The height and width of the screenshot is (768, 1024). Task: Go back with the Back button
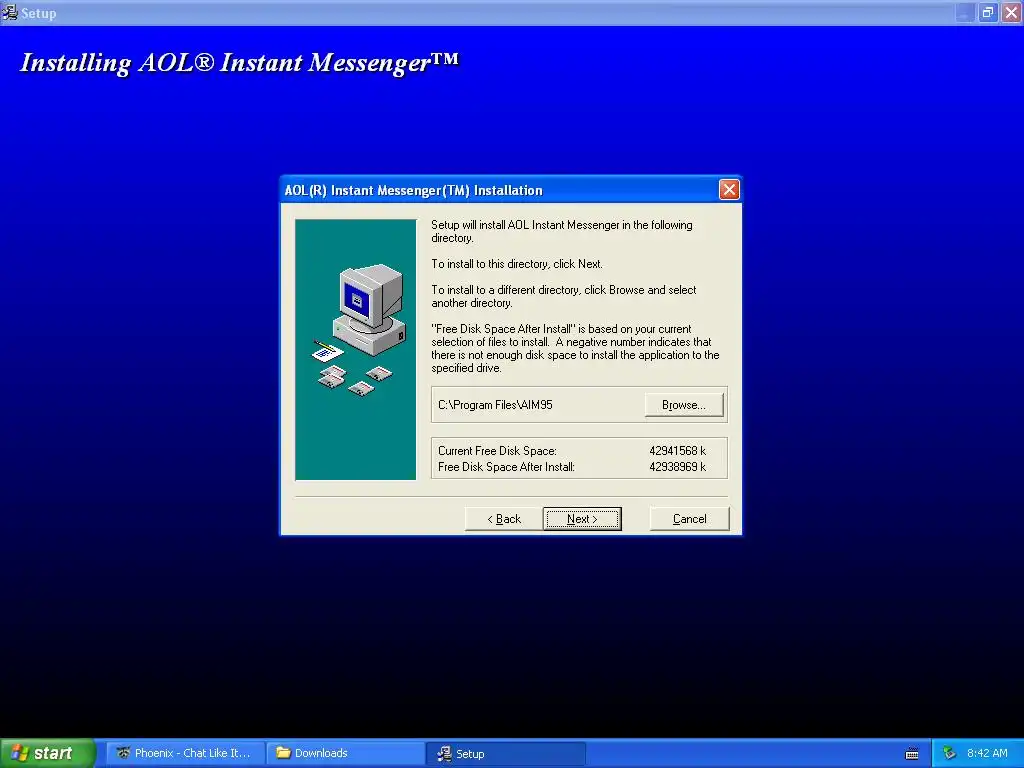[504, 519]
